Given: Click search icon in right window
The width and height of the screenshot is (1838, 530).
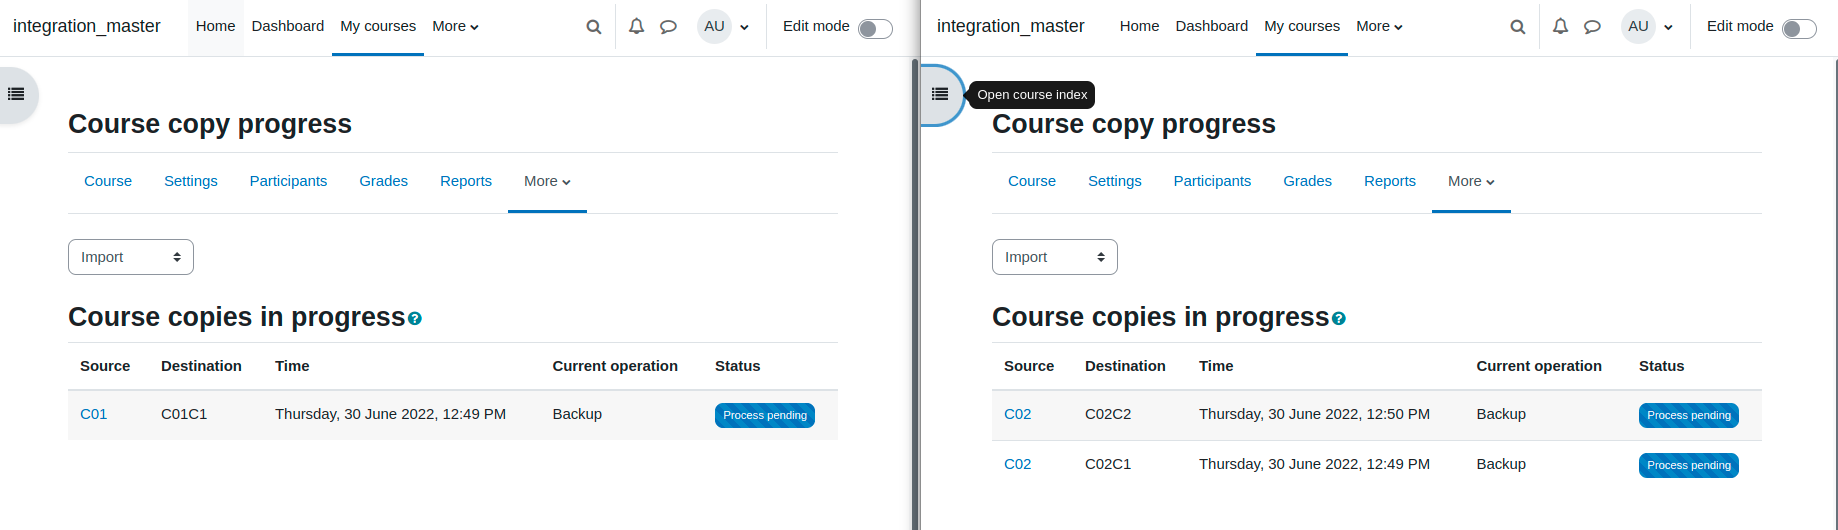Looking at the screenshot, I should click(1518, 27).
